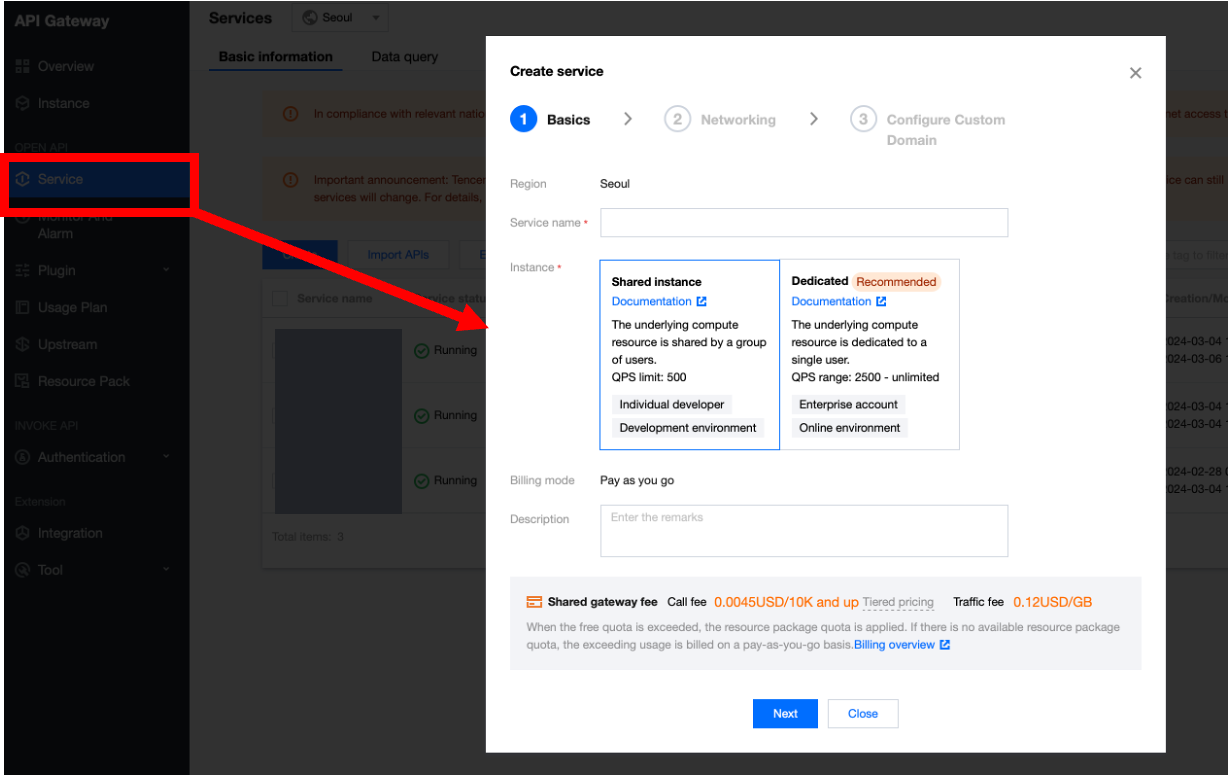Select the Dedicated instance card
The width and height of the screenshot is (1228, 776).
click(869, 354)
